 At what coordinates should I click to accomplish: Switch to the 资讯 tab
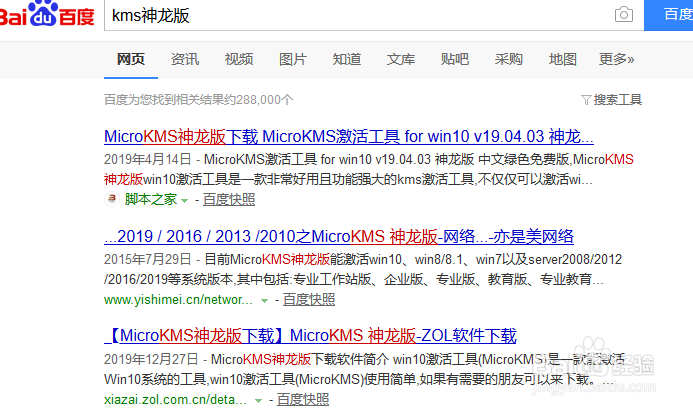[185, 59]
